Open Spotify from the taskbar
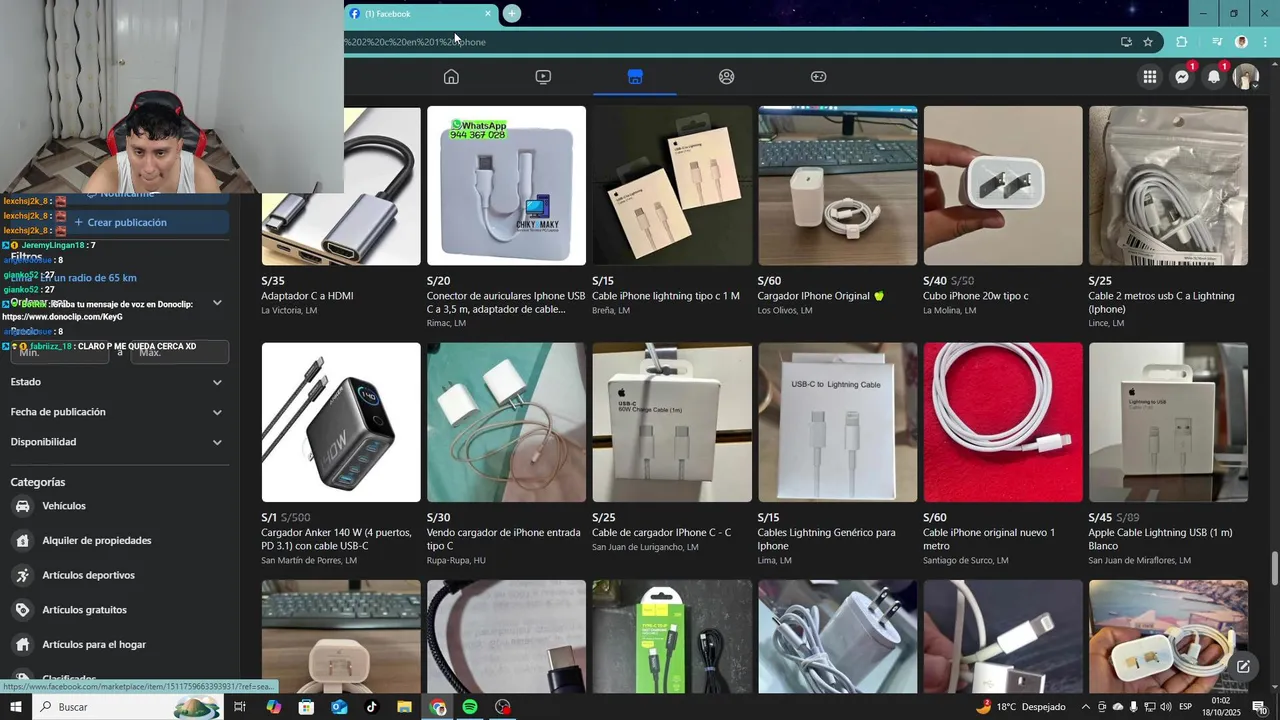 pyautogui.click(x=470, y=707)
